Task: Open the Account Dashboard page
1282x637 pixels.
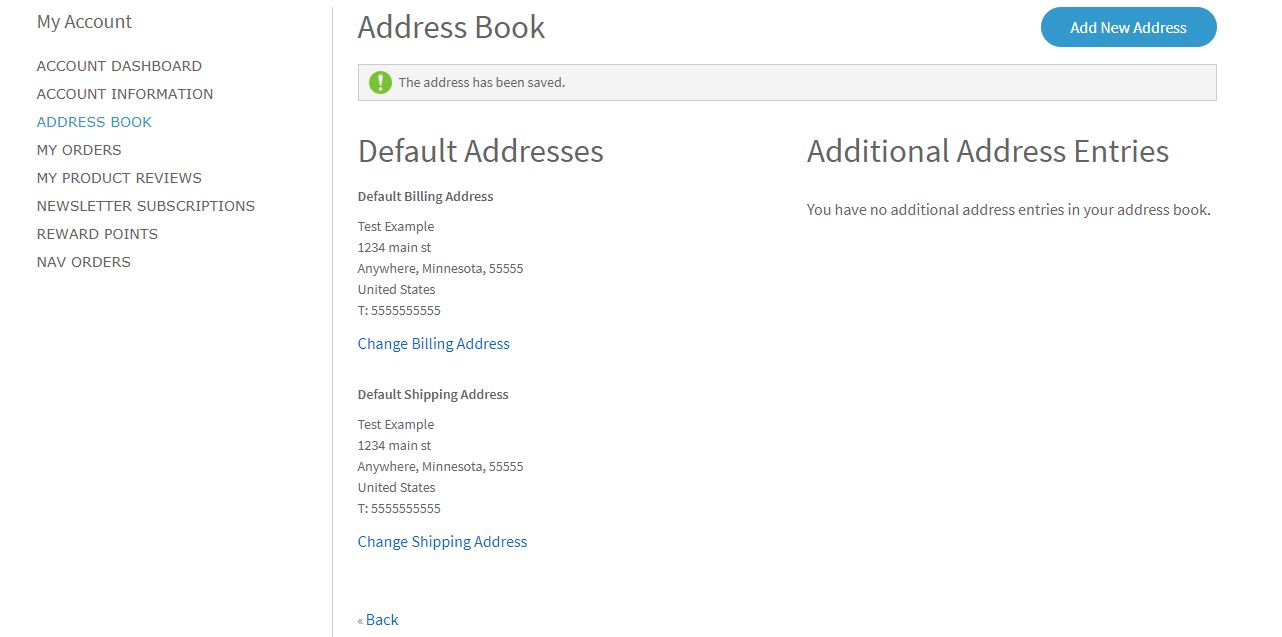Action: (119, 65)
